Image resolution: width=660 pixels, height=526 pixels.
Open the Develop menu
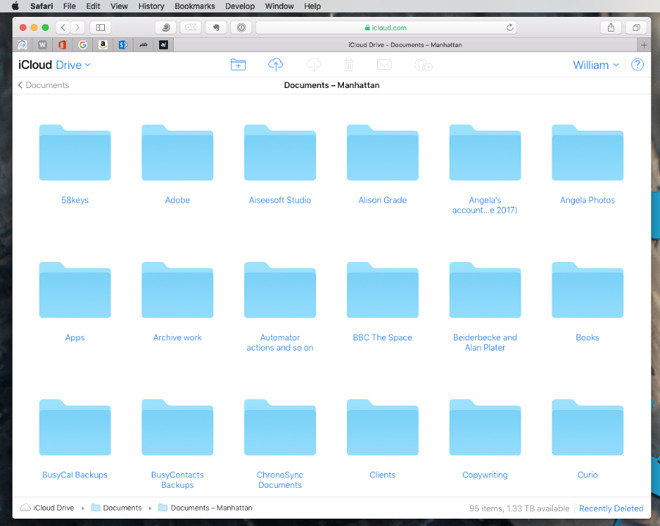click(x=240, y=6)
